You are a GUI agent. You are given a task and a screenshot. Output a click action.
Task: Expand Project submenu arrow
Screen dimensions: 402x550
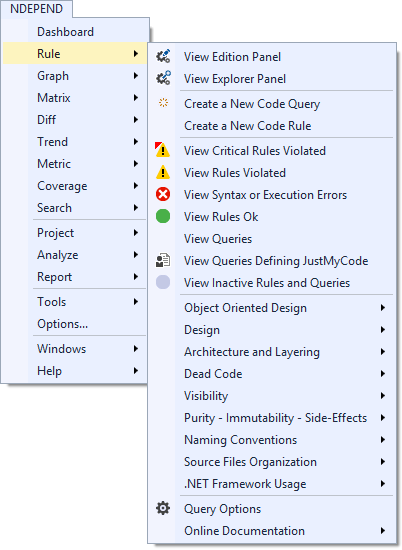(136, 233)
